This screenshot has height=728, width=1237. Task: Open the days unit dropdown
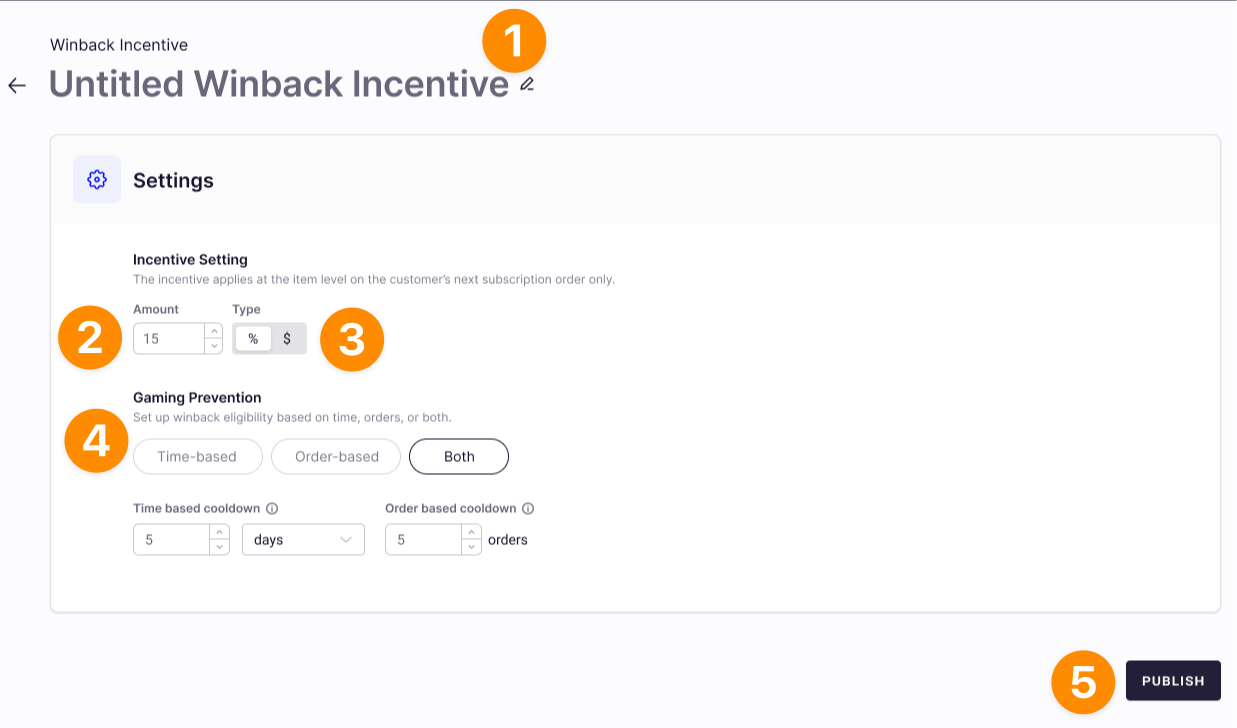coord(303,540)
